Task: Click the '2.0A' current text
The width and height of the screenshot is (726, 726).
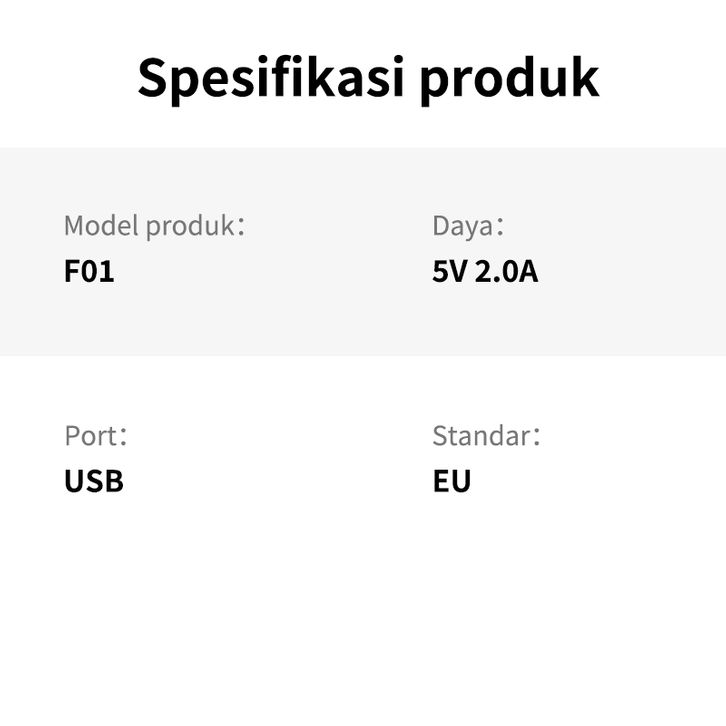Action: [506, 271]
